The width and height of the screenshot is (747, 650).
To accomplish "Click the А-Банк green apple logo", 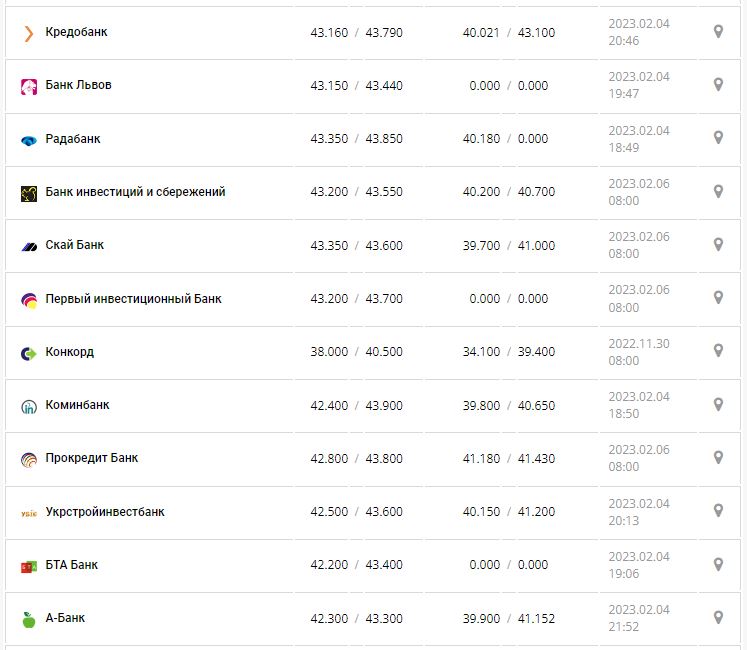I will [x=28, y=620].
